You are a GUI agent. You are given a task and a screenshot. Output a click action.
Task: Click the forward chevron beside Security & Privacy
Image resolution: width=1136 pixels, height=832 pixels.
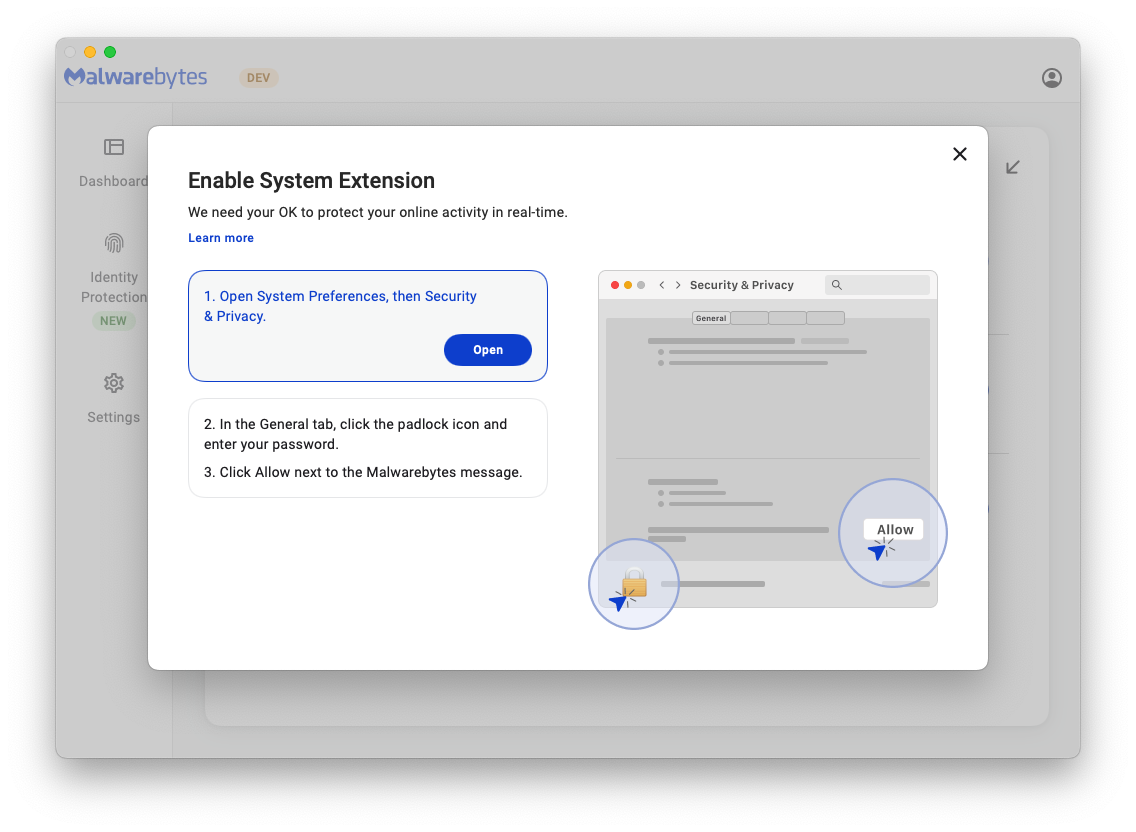click(x=678, y=285)
